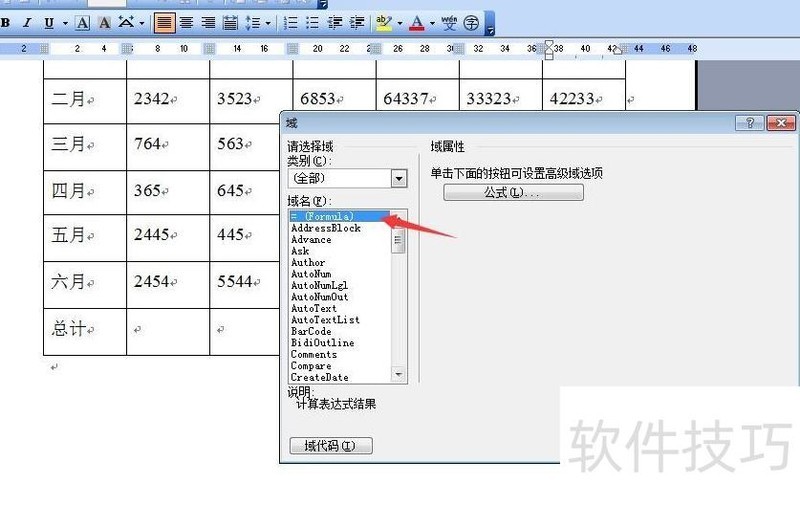Decrease the paragraph indent

point(335,23)
